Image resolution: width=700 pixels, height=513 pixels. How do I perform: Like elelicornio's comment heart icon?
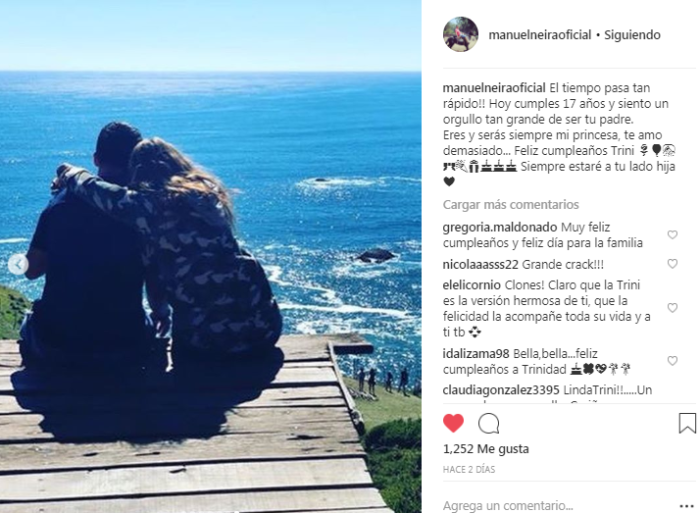[x=672, y=308]
